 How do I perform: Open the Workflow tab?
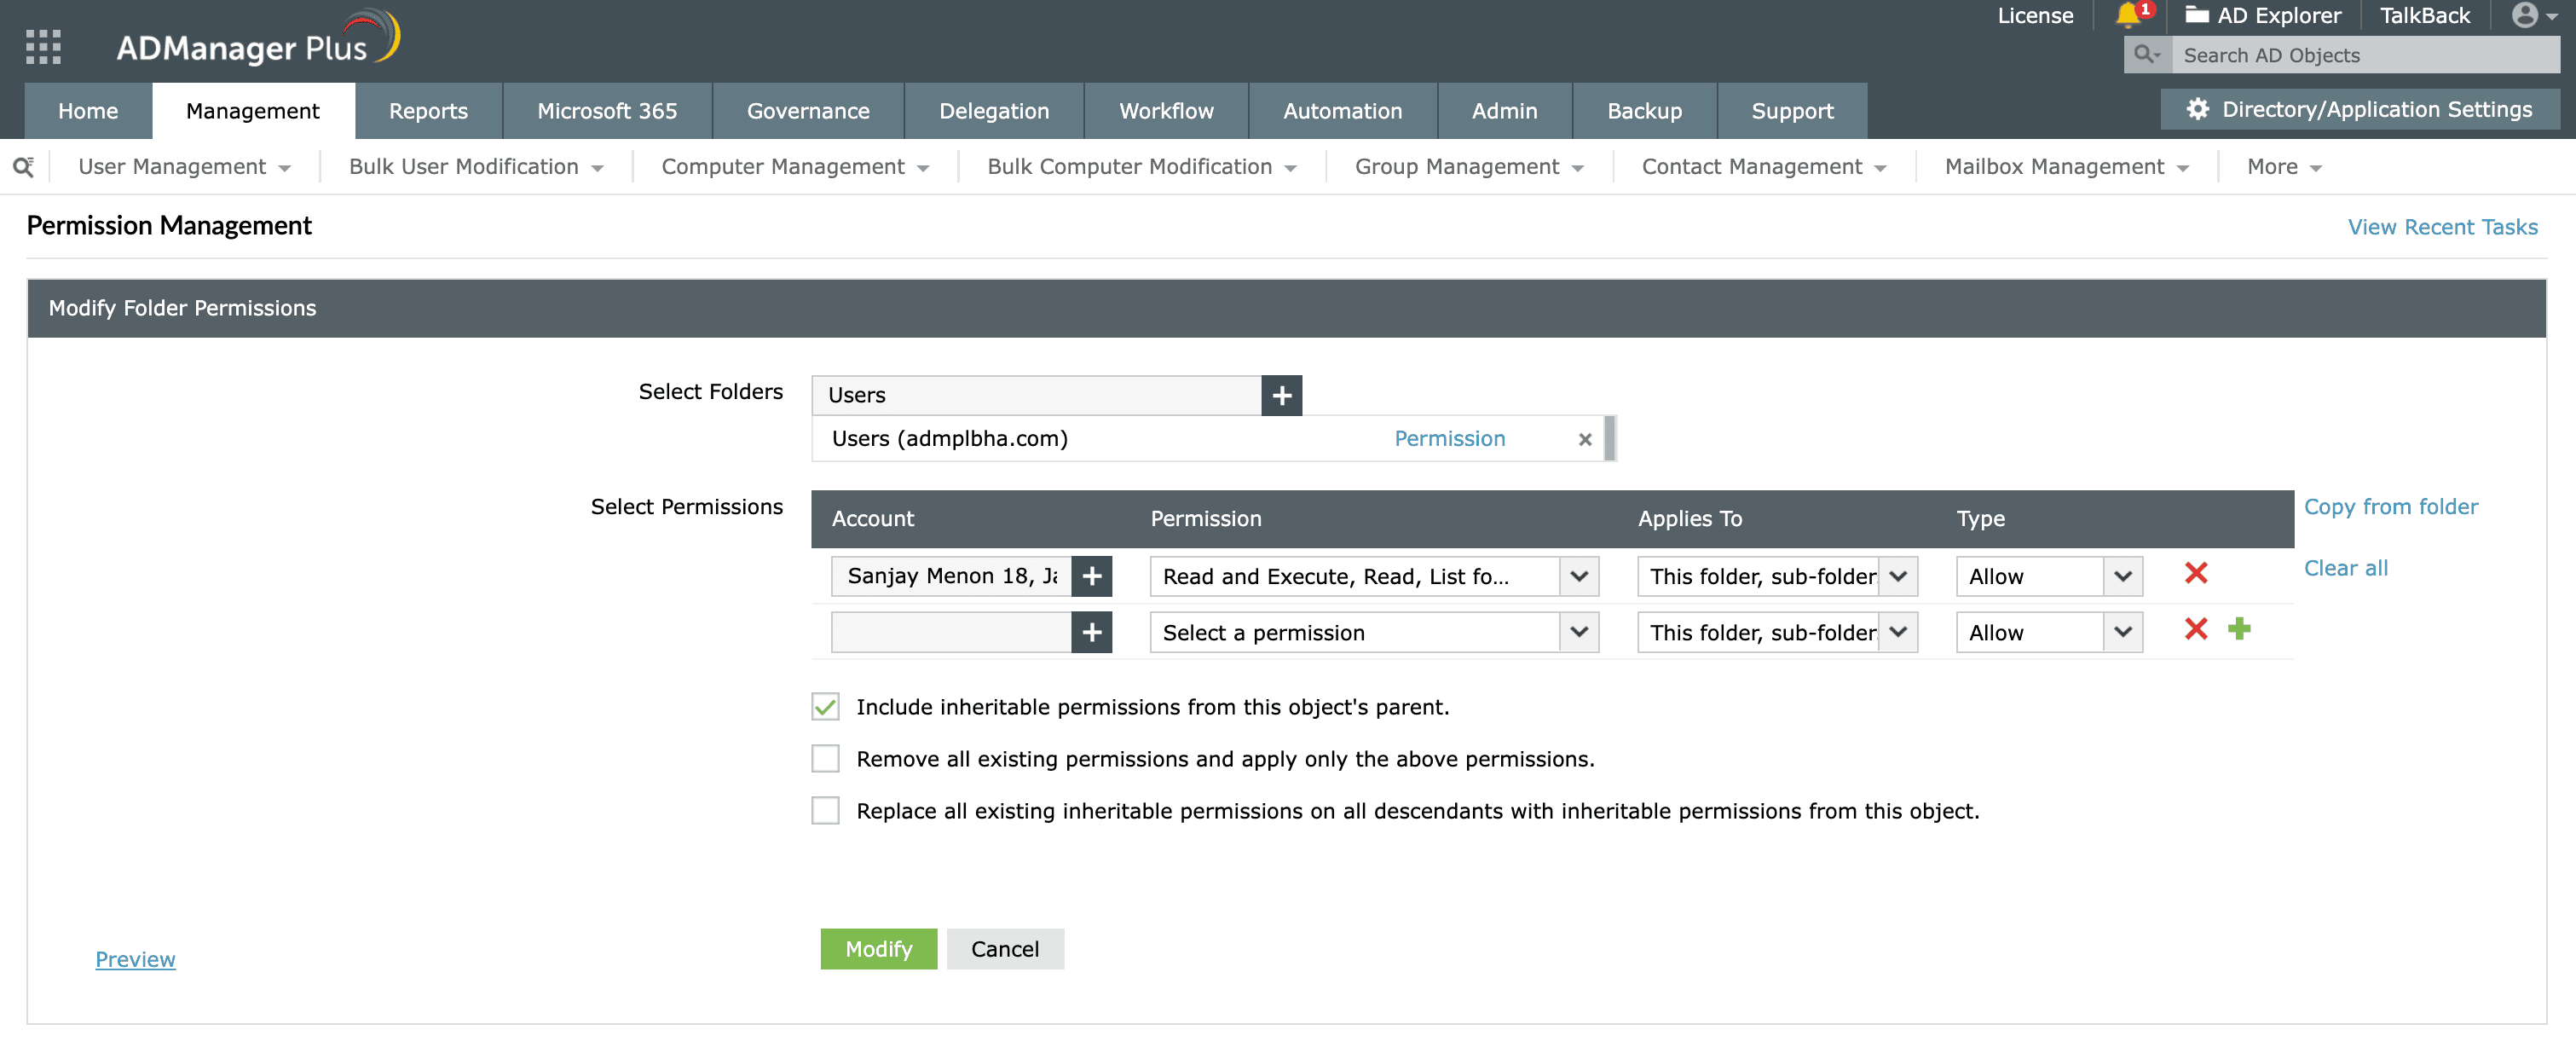pyautogui.click(x=1166, y=111)
